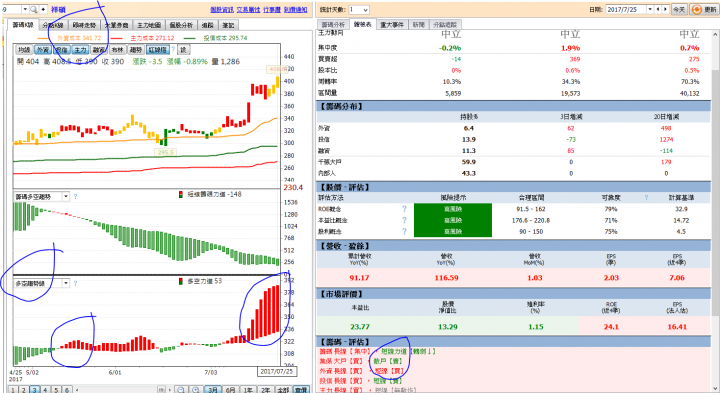
Task: Click the chart scrollbar right arrow
Action: (x=170, y=390)
